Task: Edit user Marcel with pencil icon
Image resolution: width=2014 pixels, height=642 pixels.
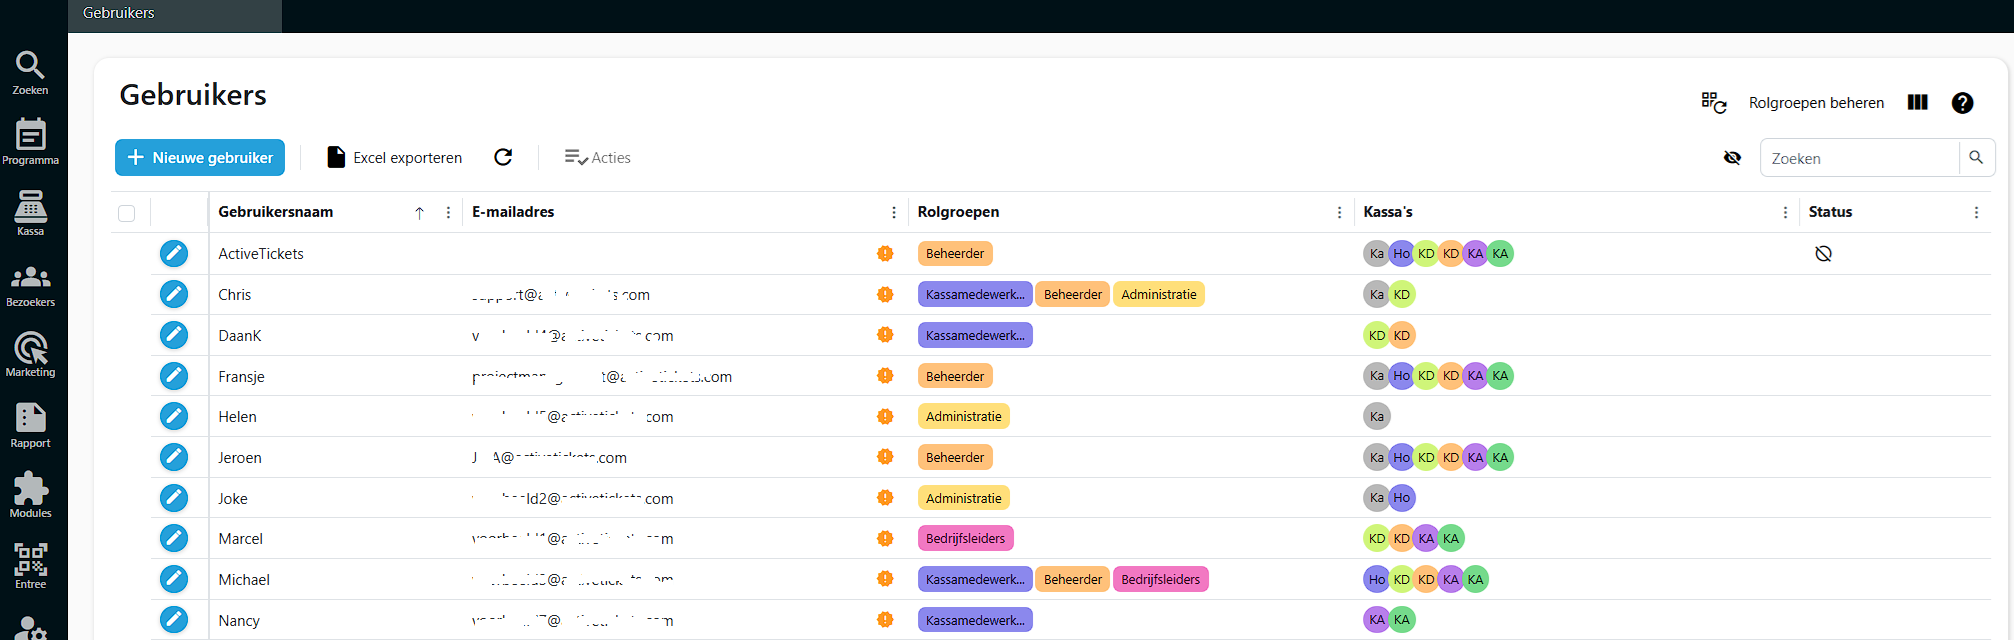Action: tap(174, 538)
